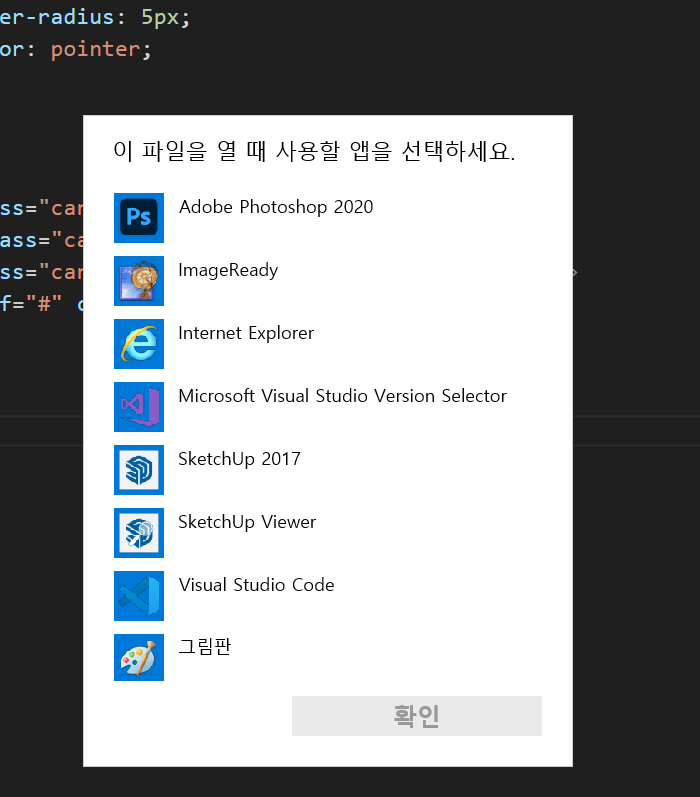
Task: Pick the Internet Explorer icon
Action: [139, 344]
